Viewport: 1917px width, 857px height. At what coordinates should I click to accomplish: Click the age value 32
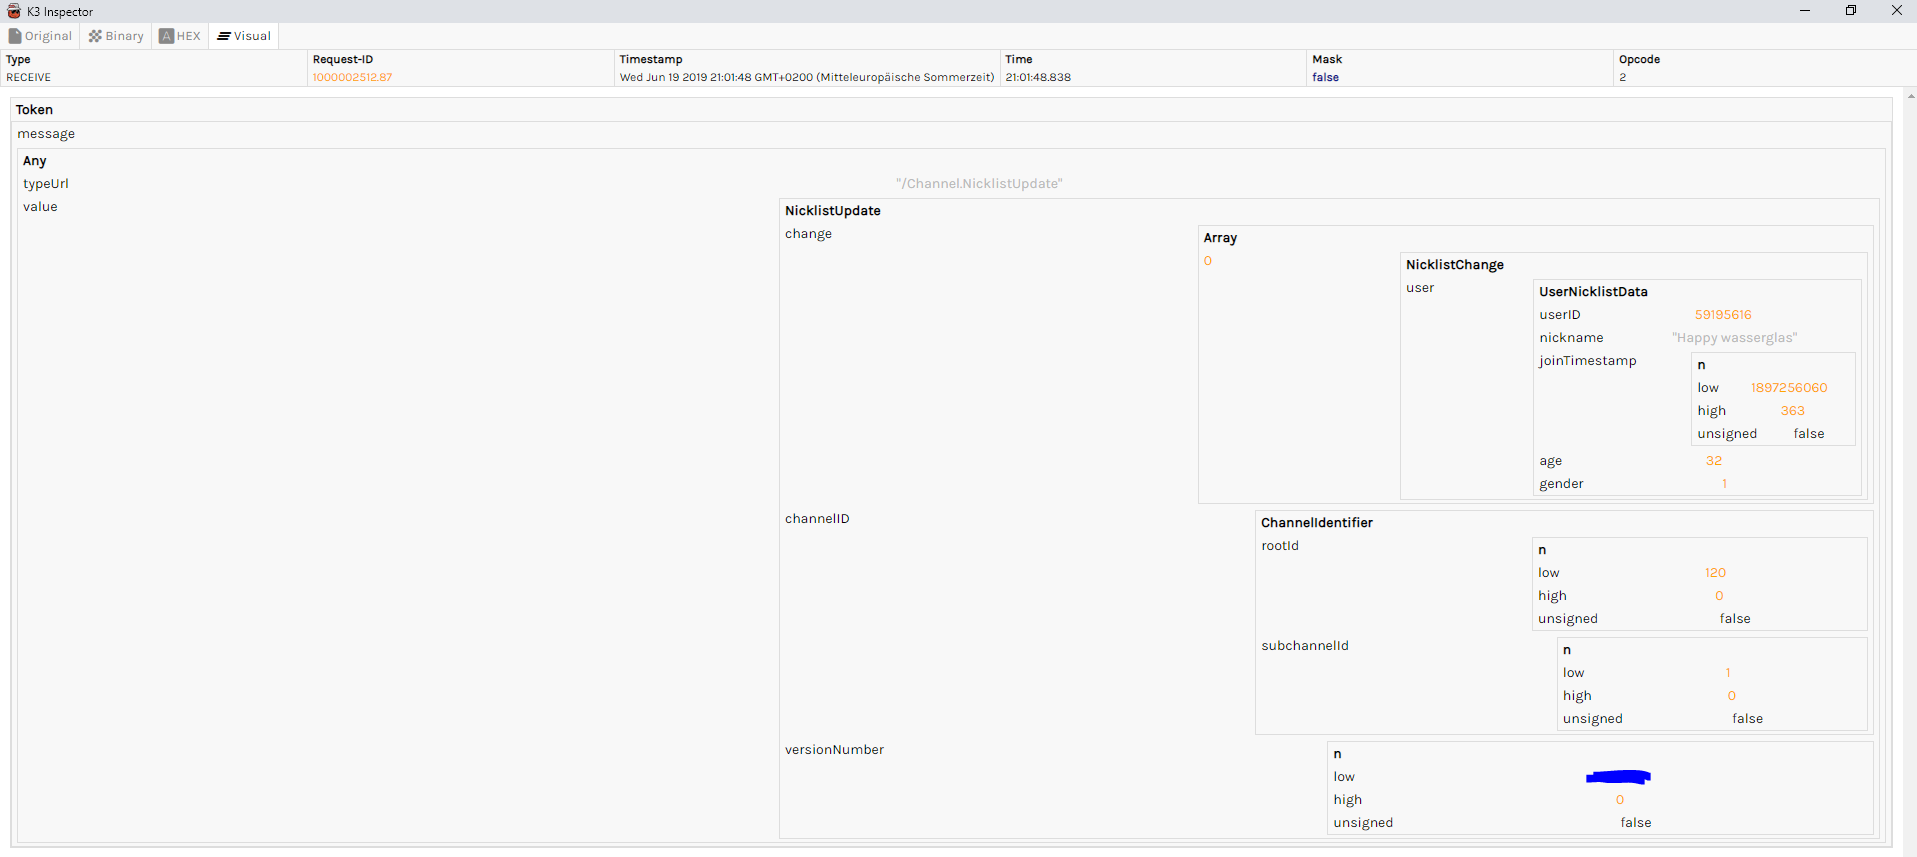[x=1714, y=461]
